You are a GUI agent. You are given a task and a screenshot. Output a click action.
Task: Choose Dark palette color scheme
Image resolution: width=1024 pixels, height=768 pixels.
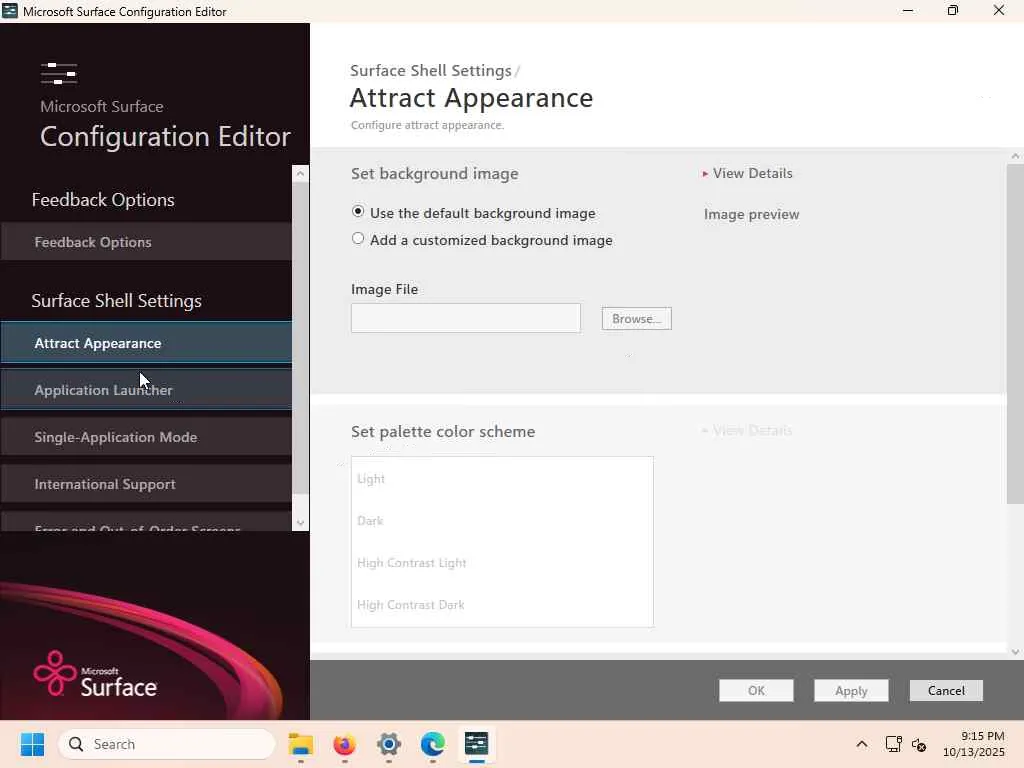(502, 520)
